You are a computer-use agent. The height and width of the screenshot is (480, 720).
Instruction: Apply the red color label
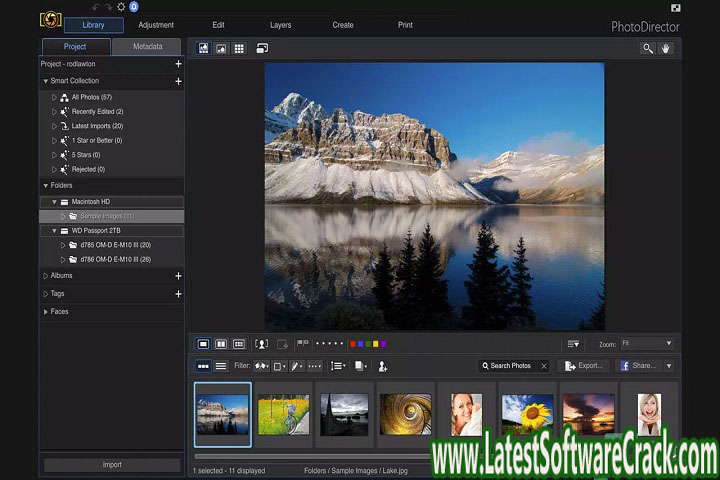(353, 344)
